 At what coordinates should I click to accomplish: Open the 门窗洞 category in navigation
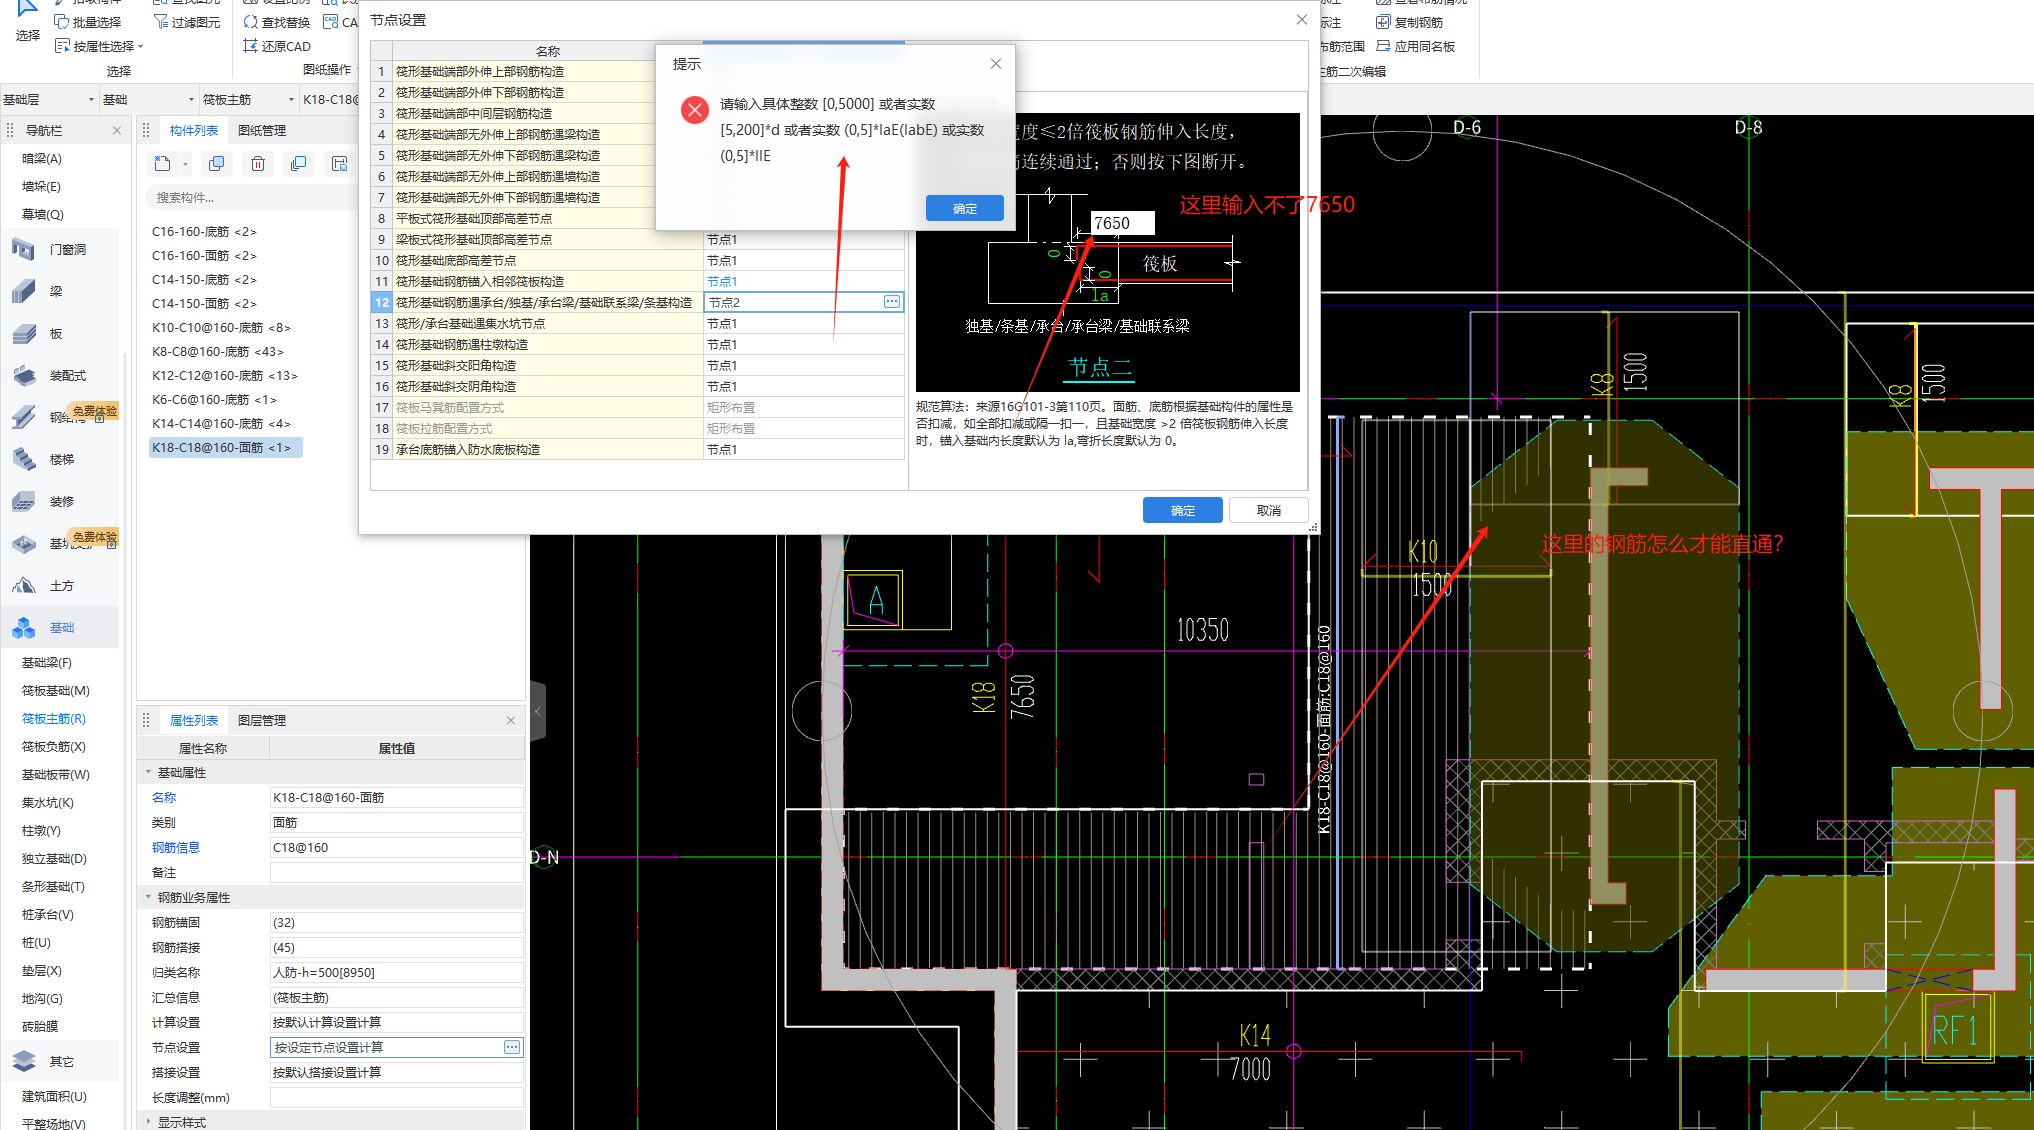[x=60, y=249]
